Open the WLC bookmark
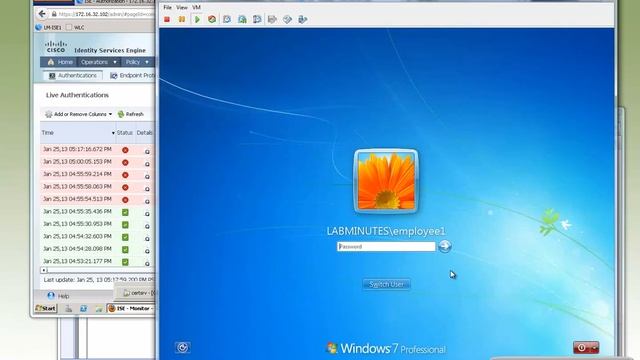 click(x=75, y=27)
